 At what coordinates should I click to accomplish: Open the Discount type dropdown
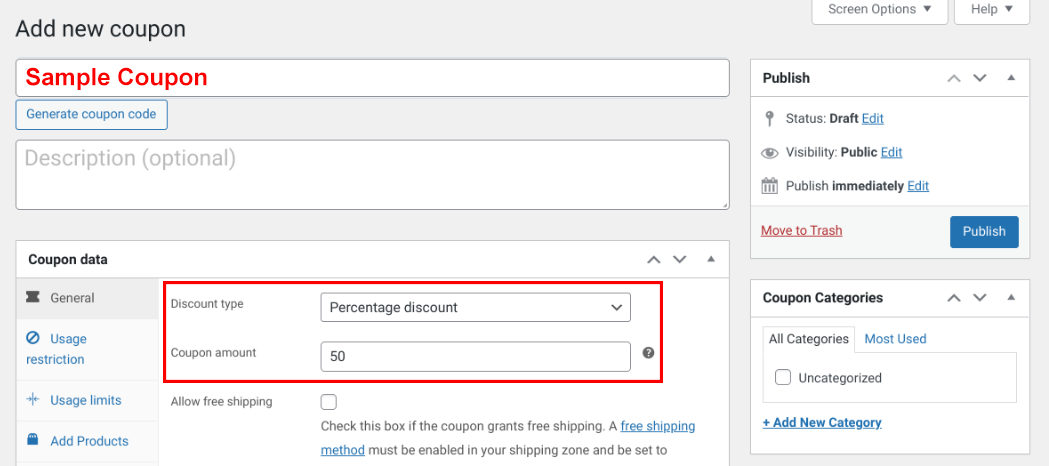coord(475,307)
